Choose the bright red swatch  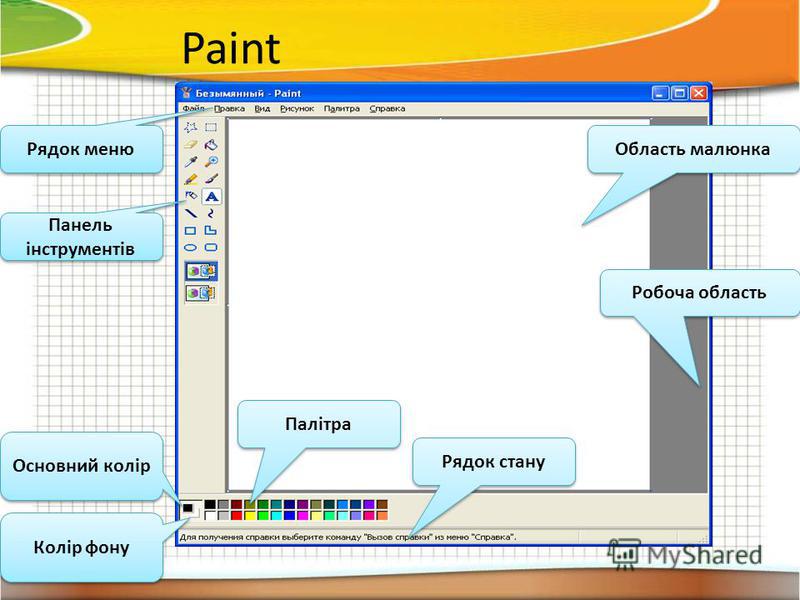point(236,515)
